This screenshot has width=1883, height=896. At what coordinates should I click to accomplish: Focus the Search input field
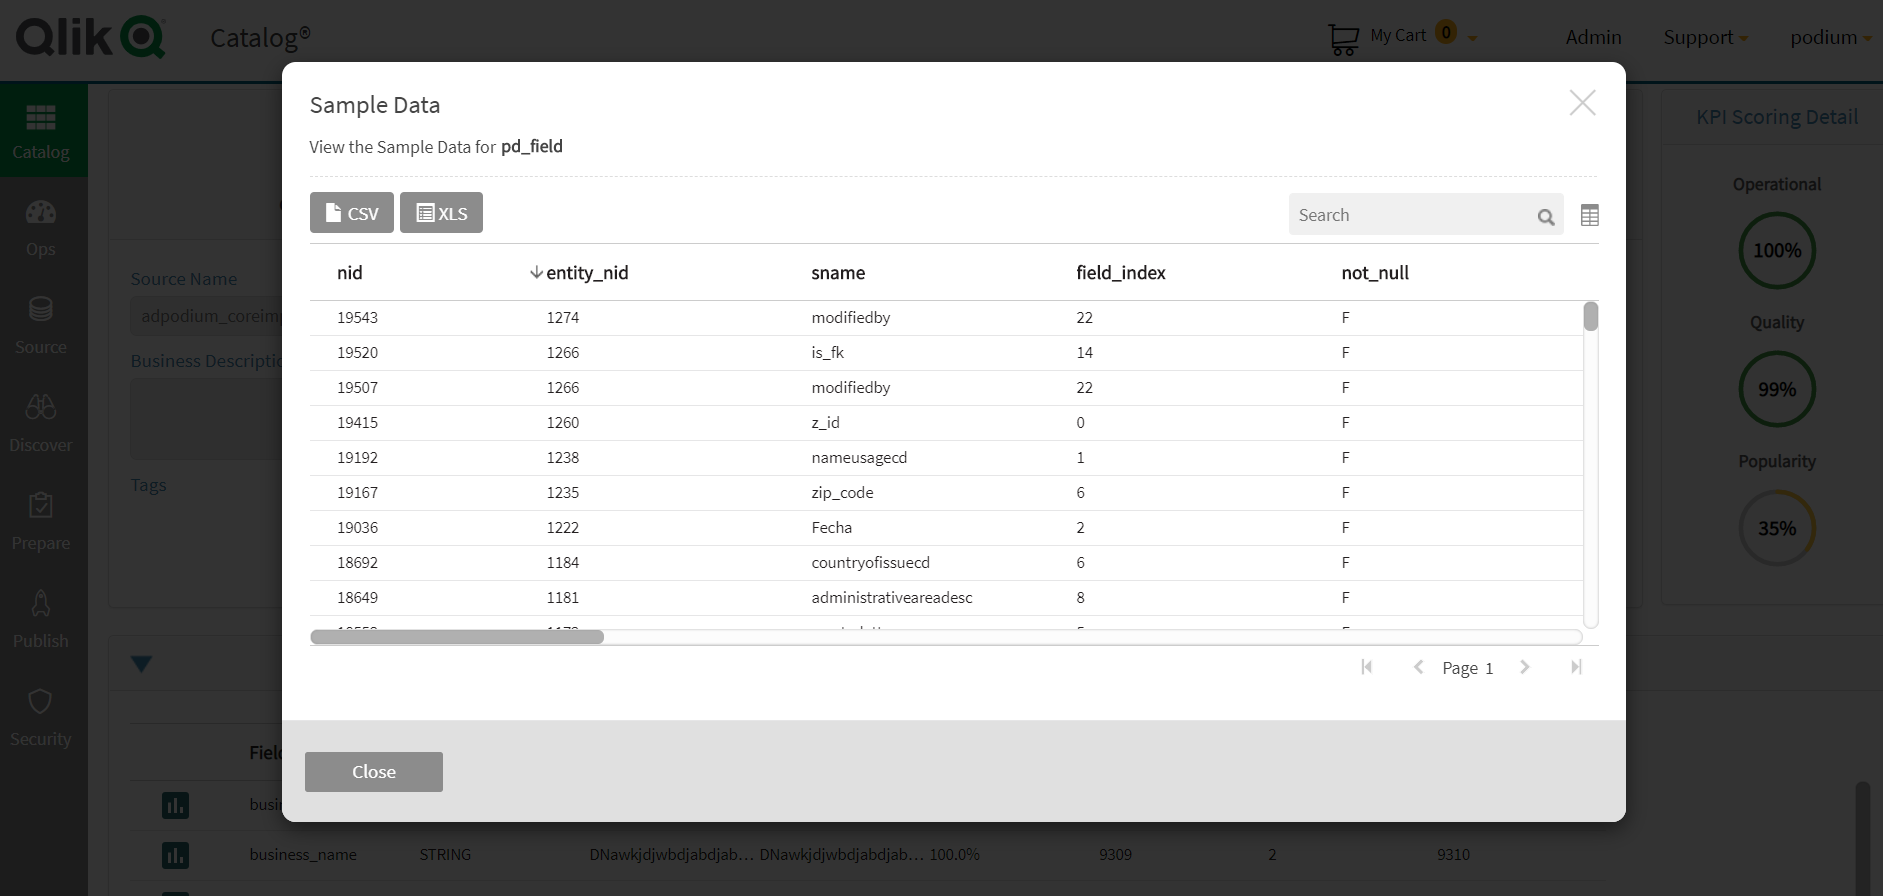pyautogui.click(x=1410, y=215)
